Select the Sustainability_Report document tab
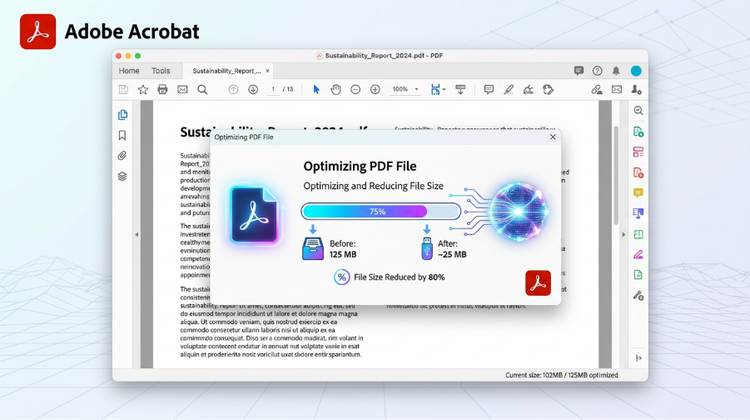 (x=227, y=71)
